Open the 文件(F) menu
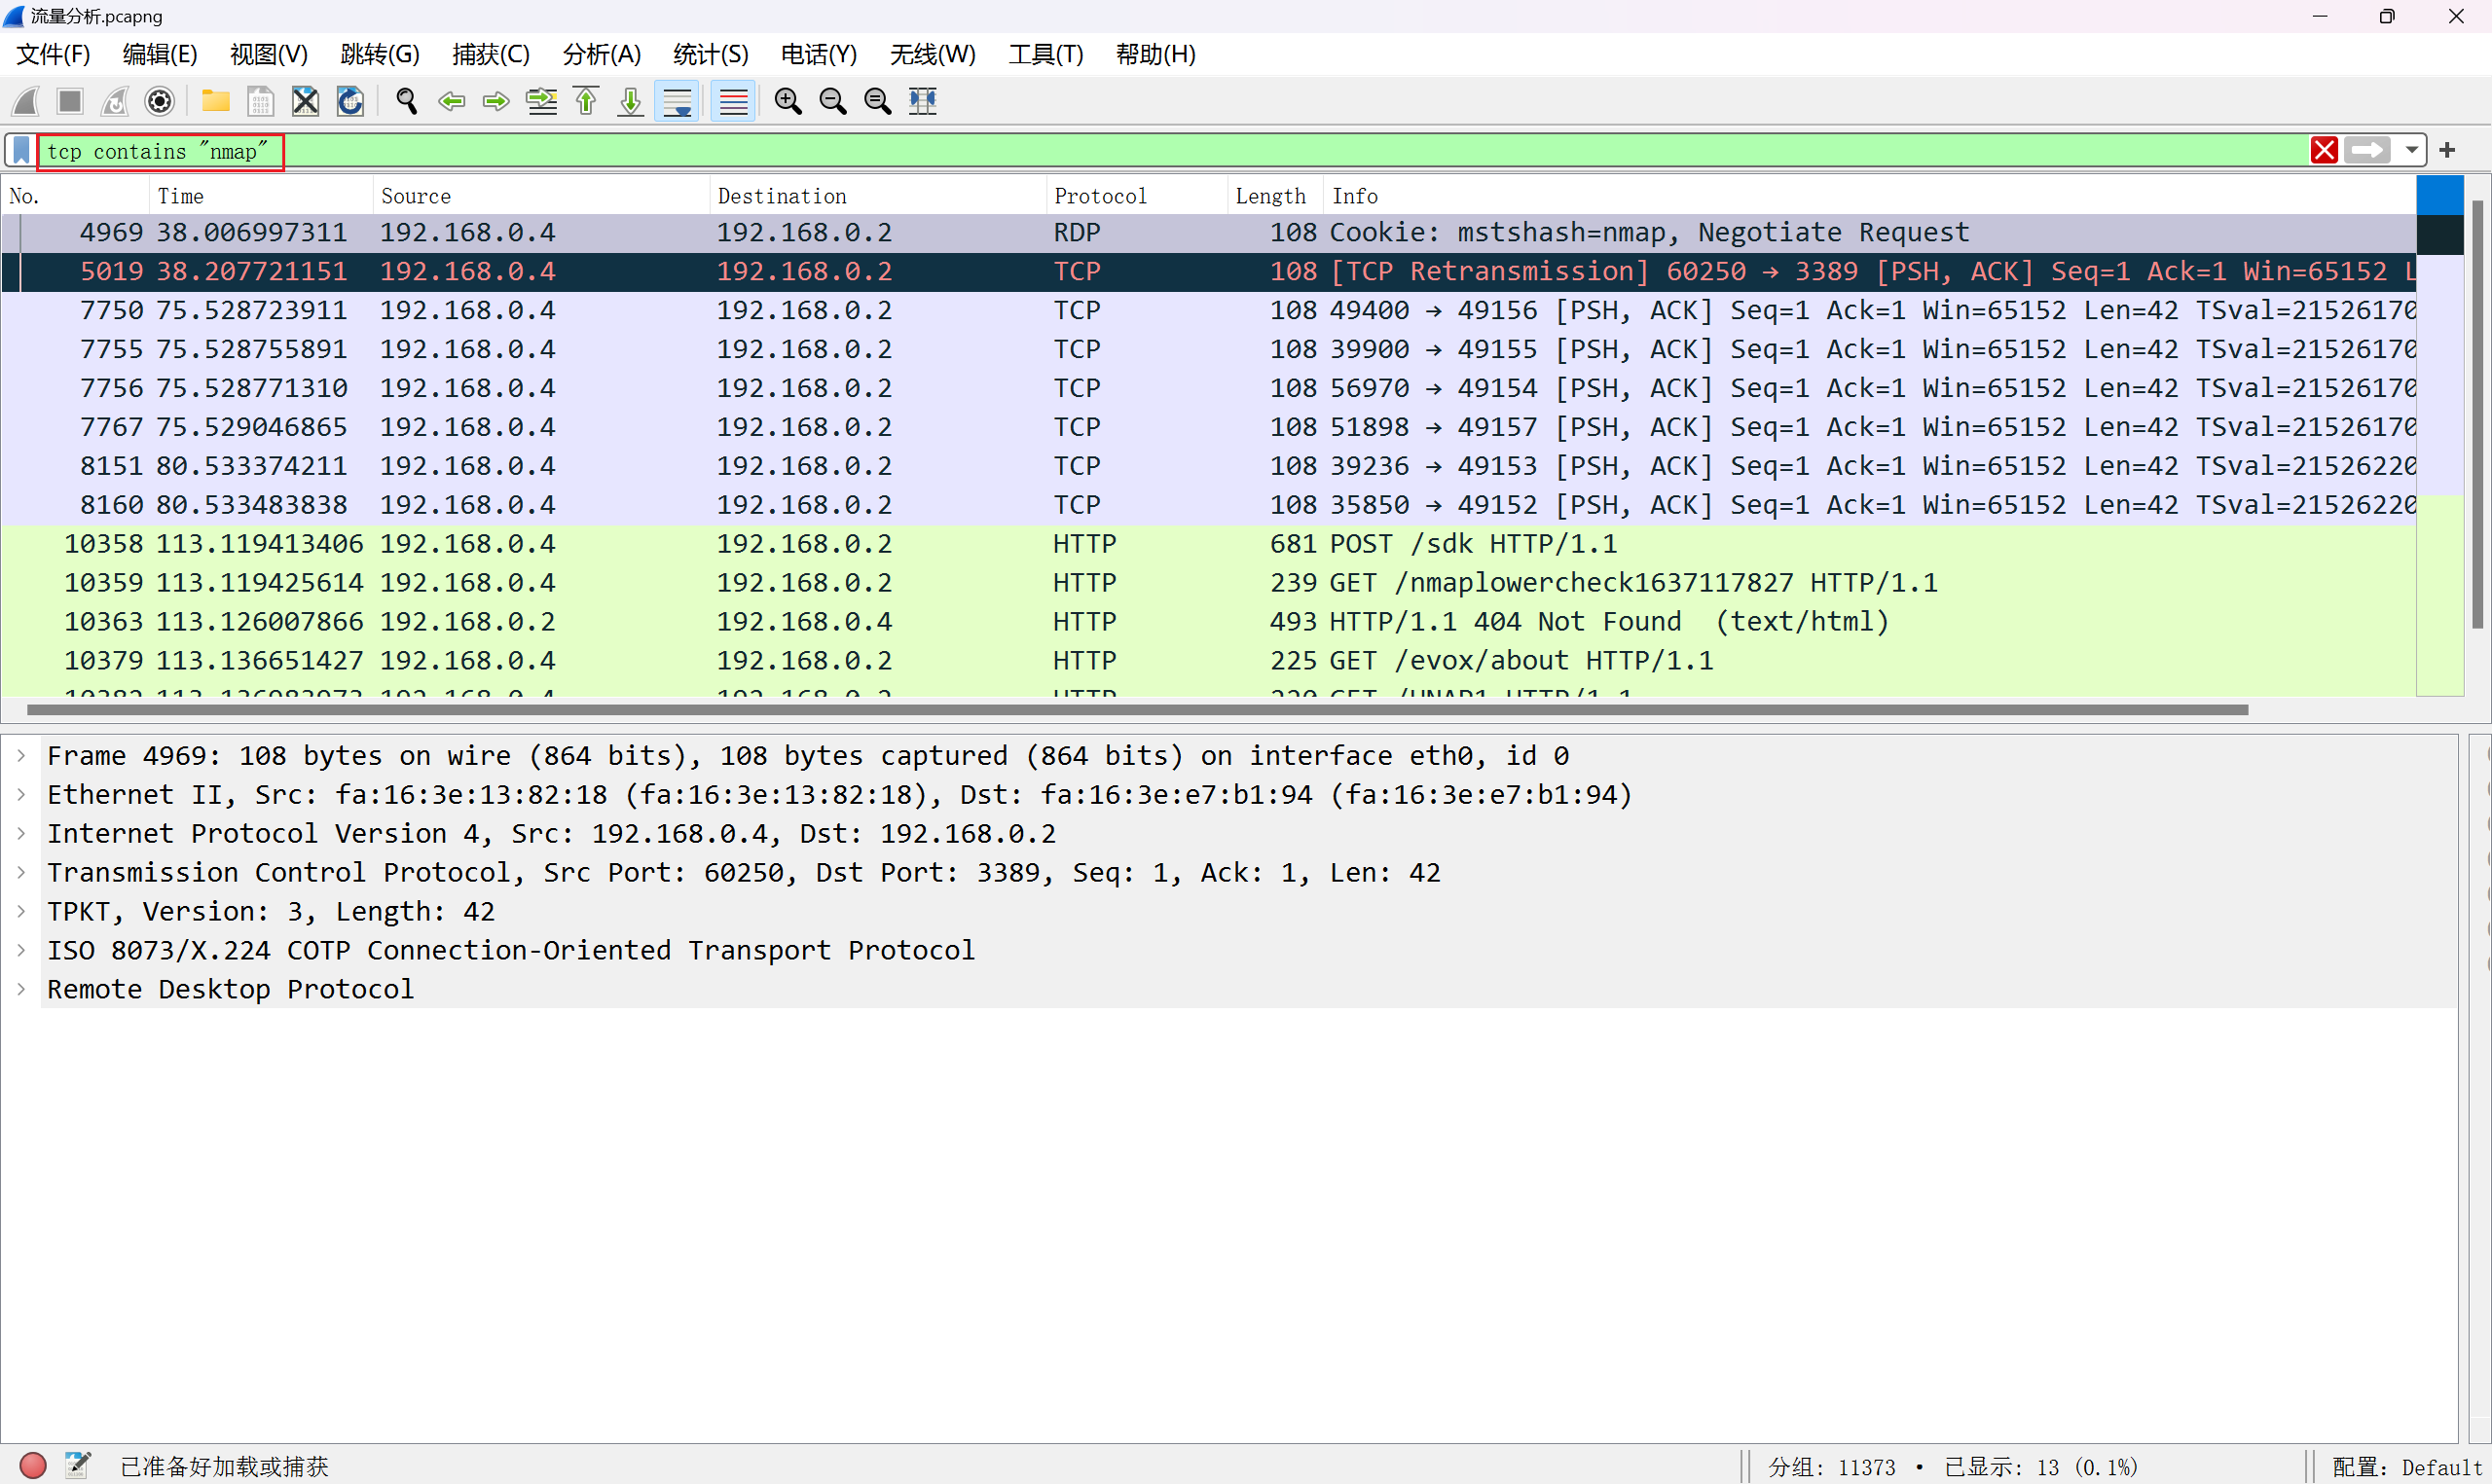Viewport: 2492px width, 1484px height. [53, 54]
